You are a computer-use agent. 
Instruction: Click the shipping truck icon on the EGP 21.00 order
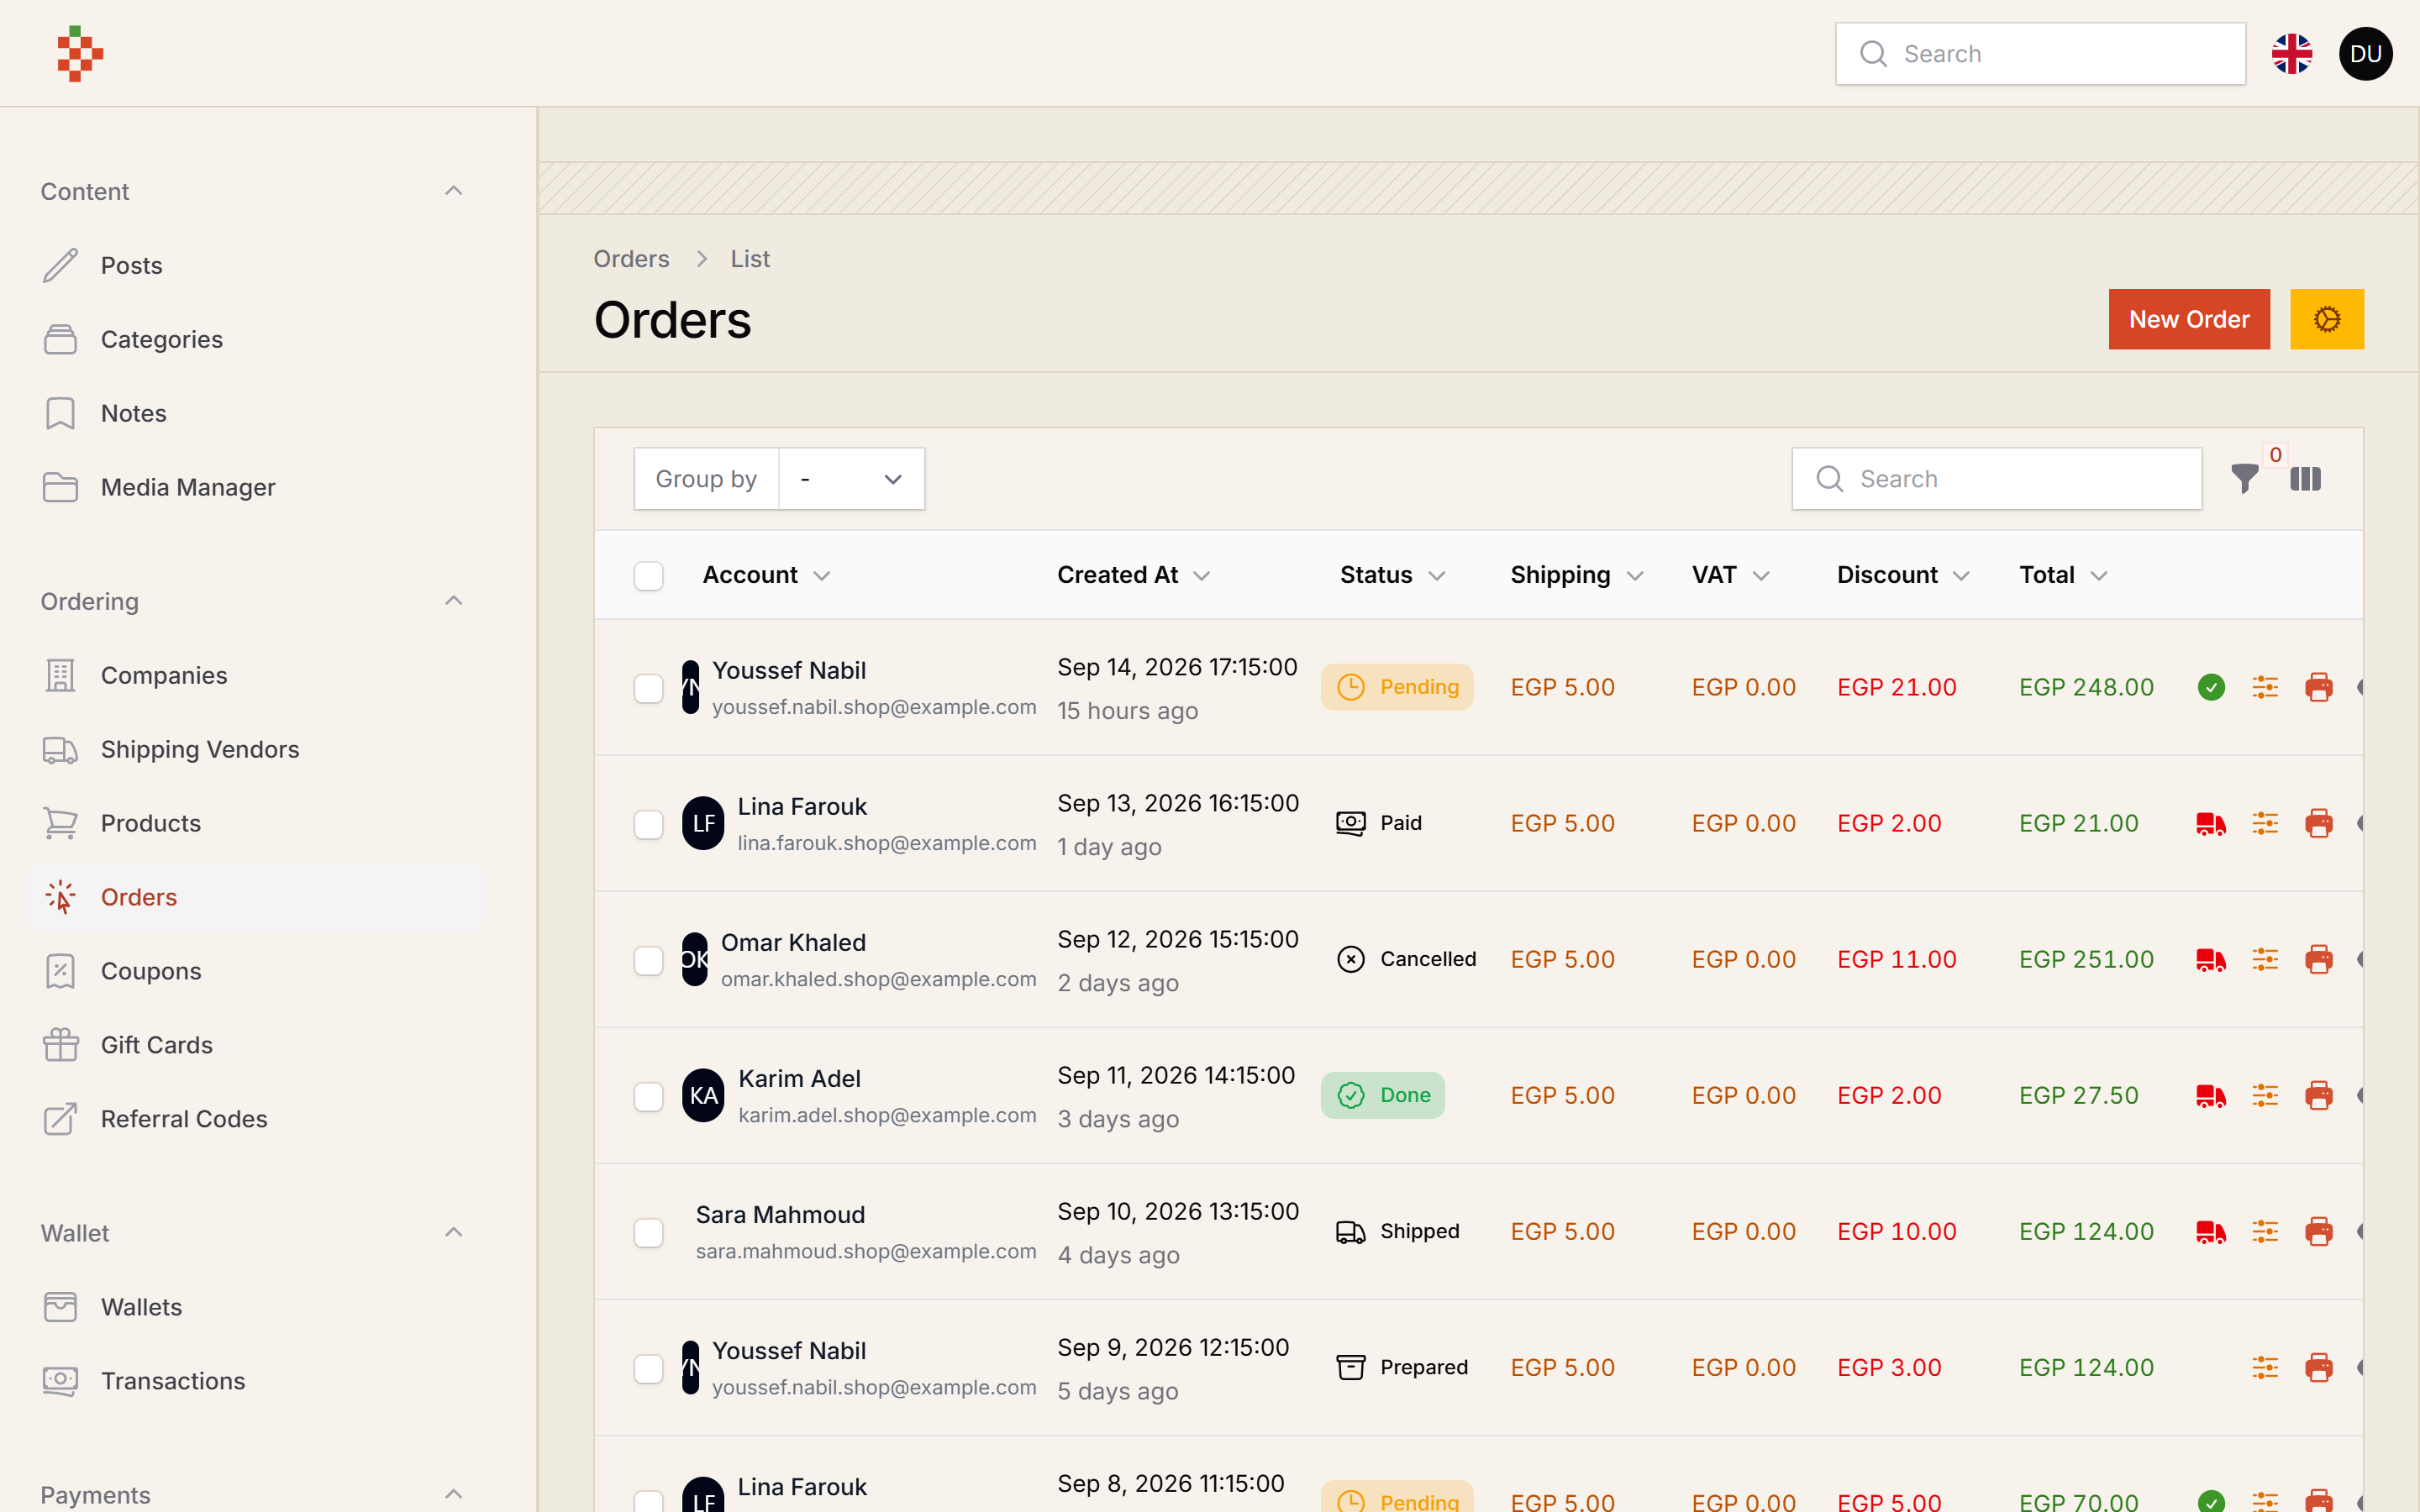point(2211,823)
